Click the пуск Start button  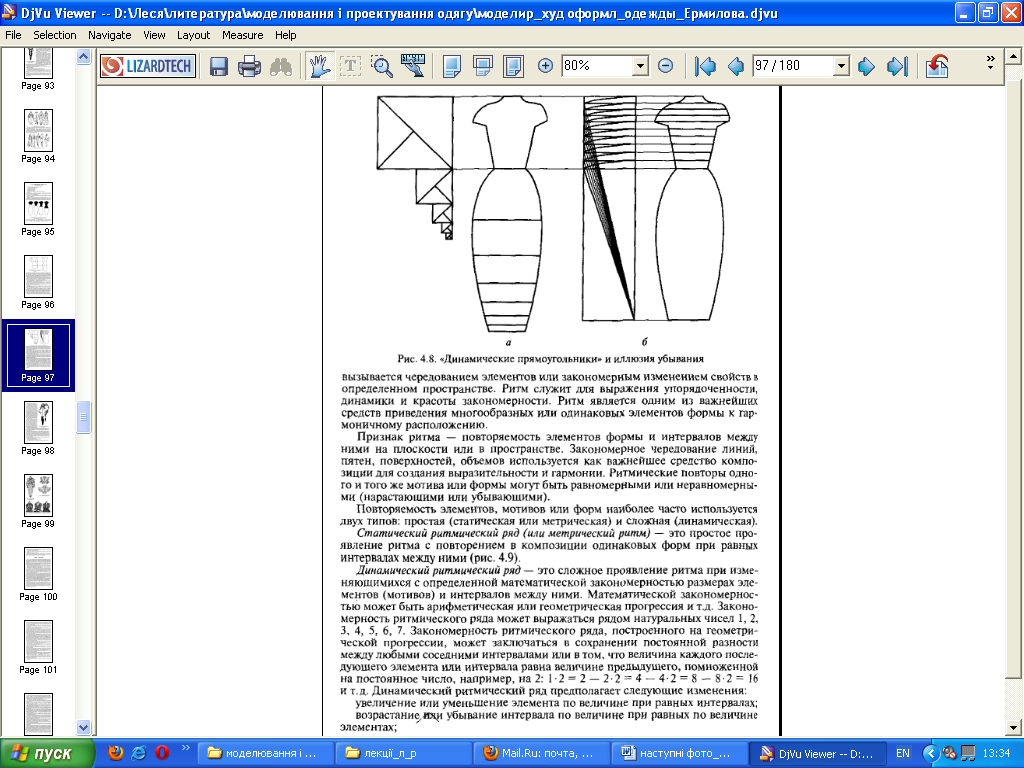coord(47,753)
